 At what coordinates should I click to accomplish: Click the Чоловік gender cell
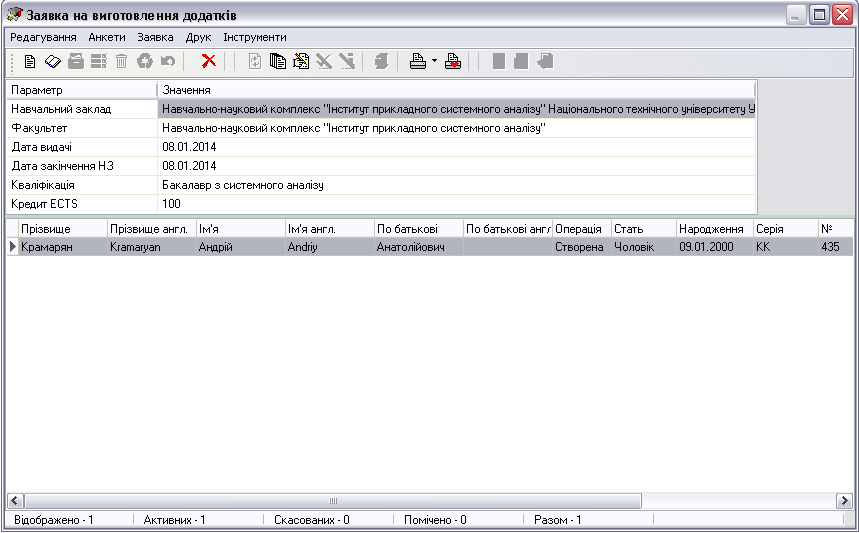(644, 247)
